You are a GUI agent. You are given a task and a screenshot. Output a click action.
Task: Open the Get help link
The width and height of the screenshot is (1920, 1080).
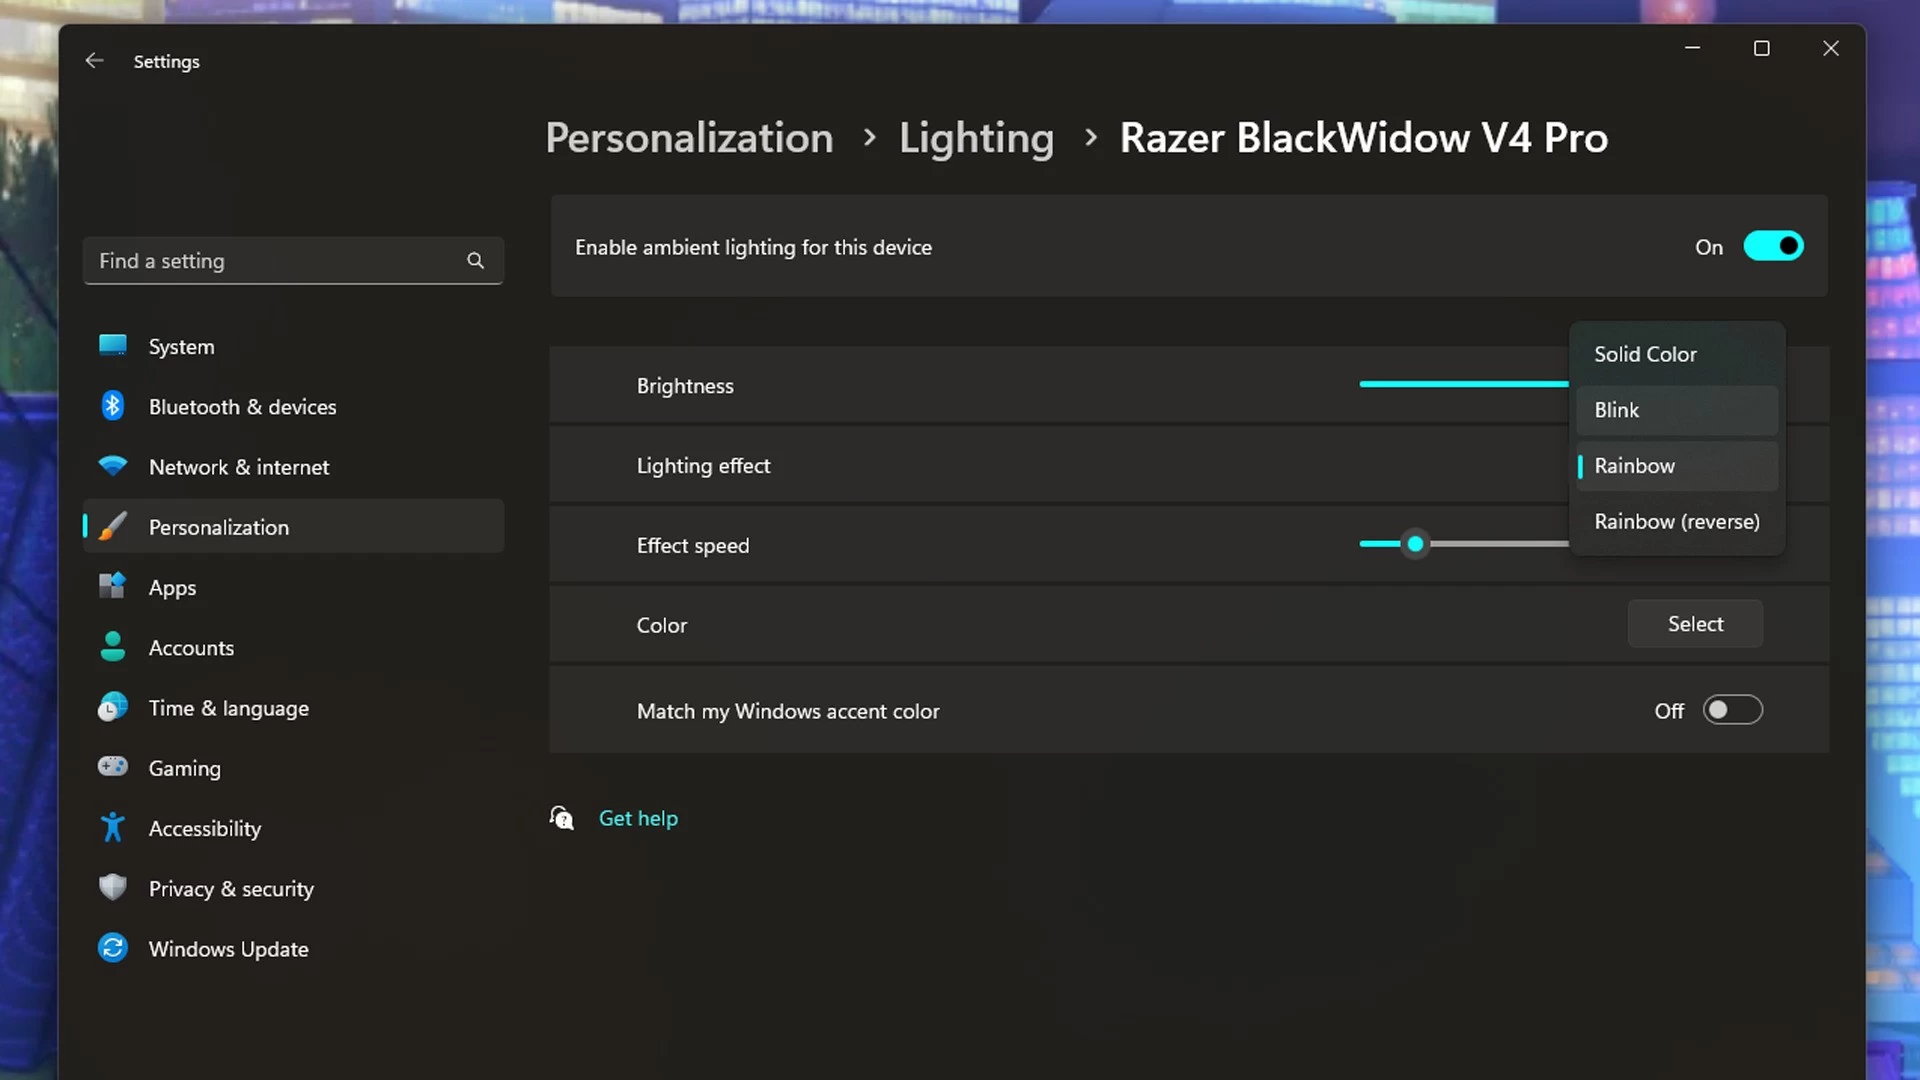coord(638,818)
